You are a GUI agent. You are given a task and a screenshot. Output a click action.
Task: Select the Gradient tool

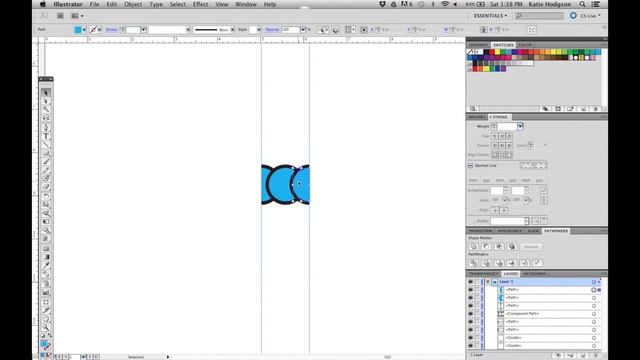[46, 257]
